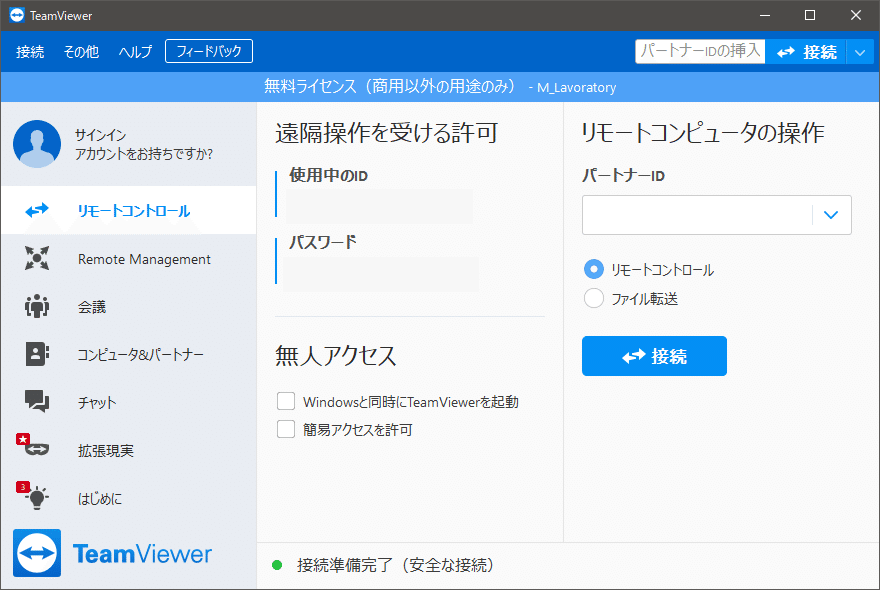Click the リモートコンピュータの操作 heading
Image resolution: width=880 pixels, height=590 pixels.
click(702, 133)
